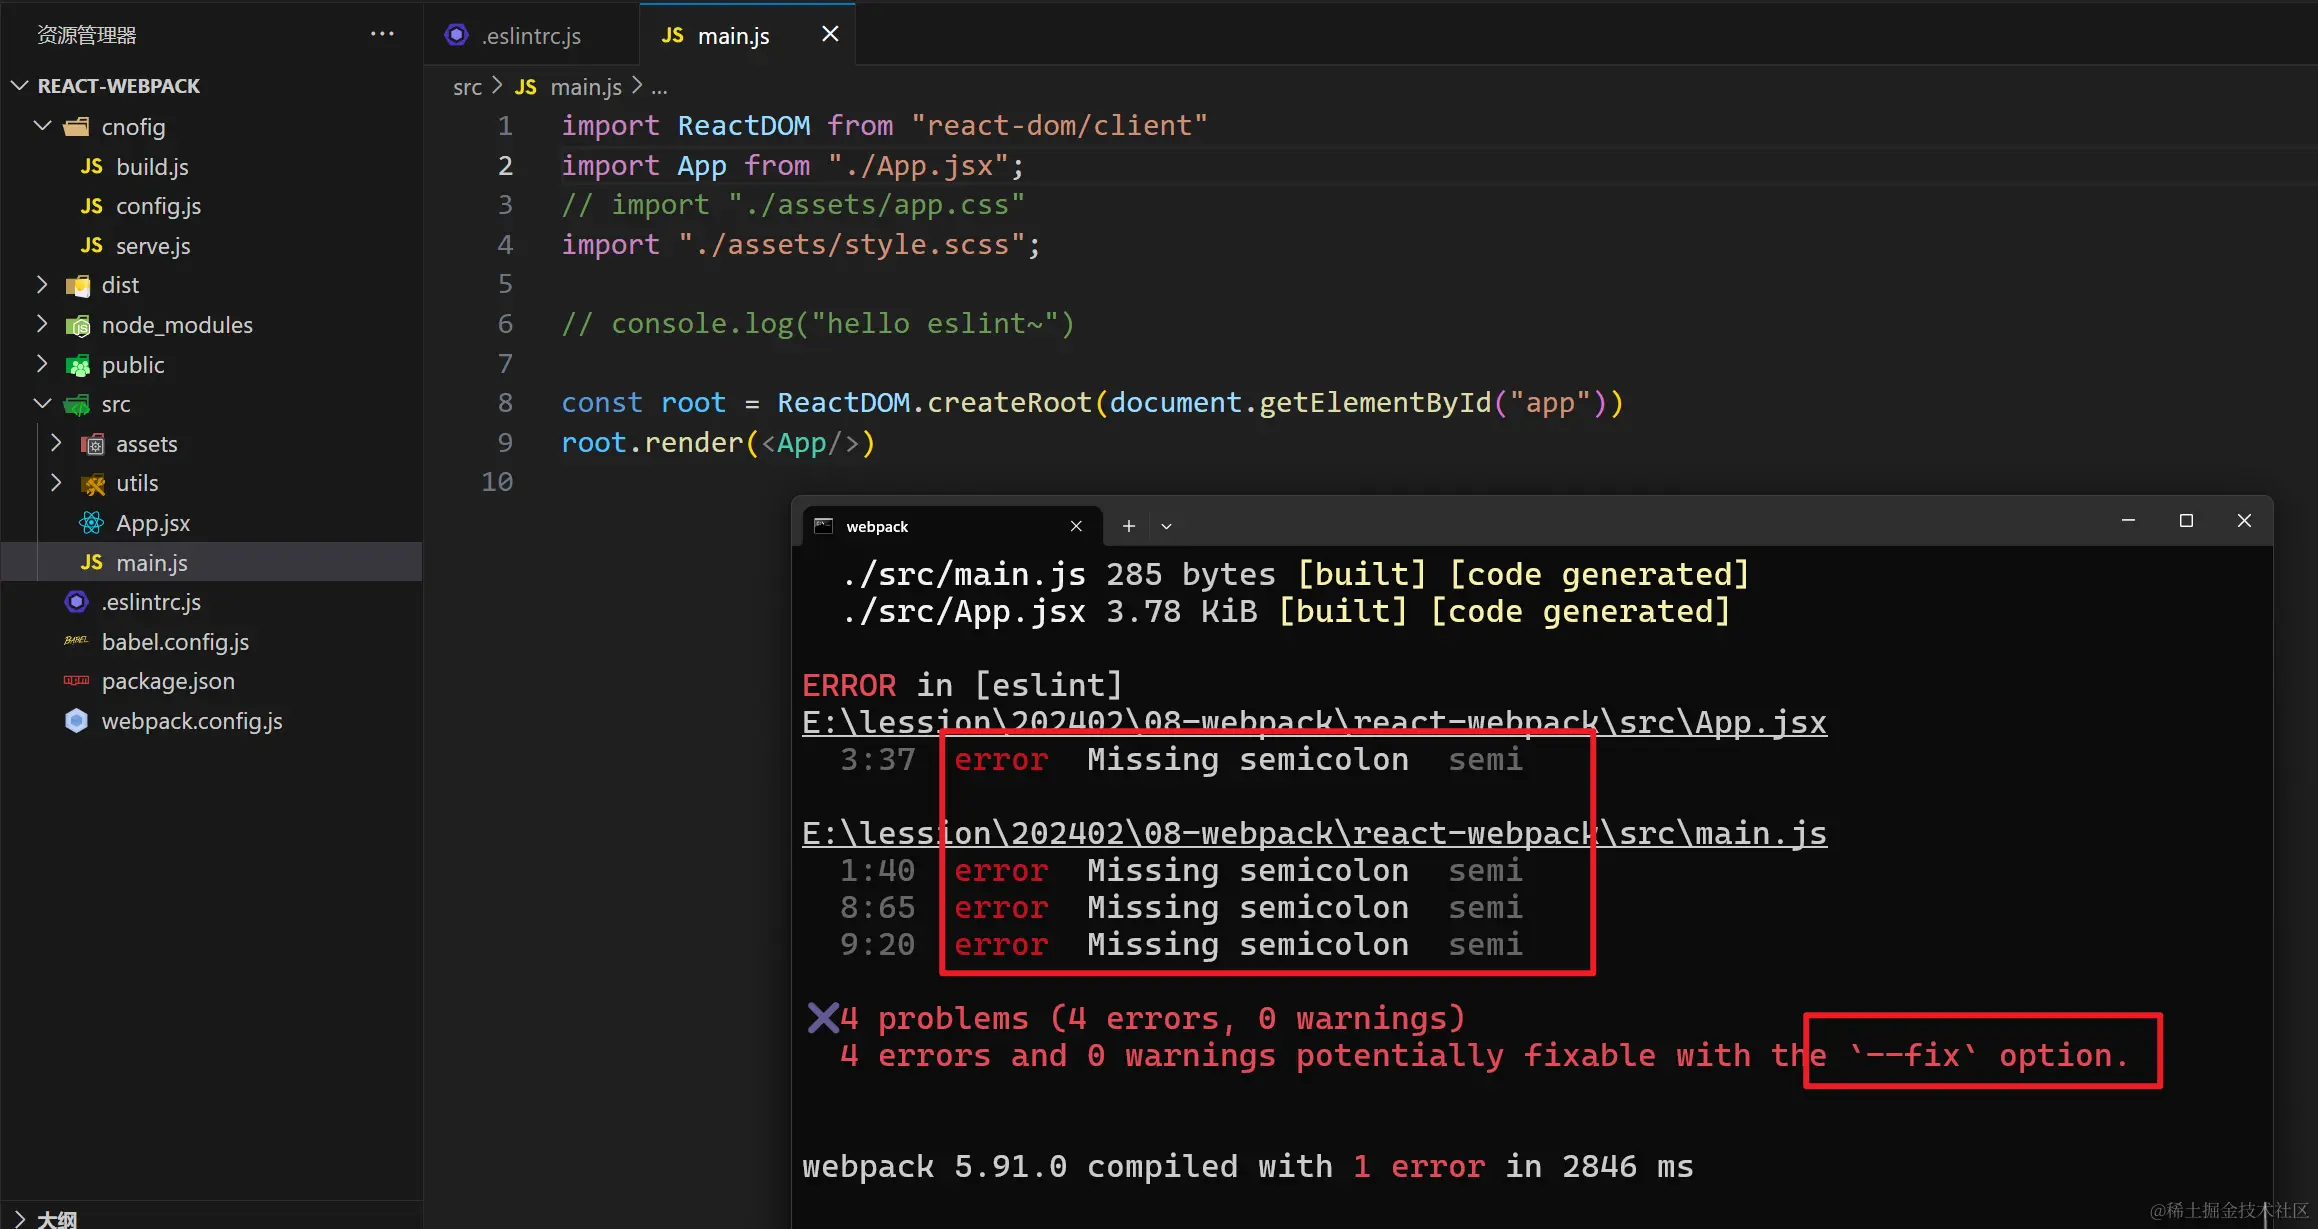Expand the assets folder
This screenshot has height=1229, width=2318.
56,443
